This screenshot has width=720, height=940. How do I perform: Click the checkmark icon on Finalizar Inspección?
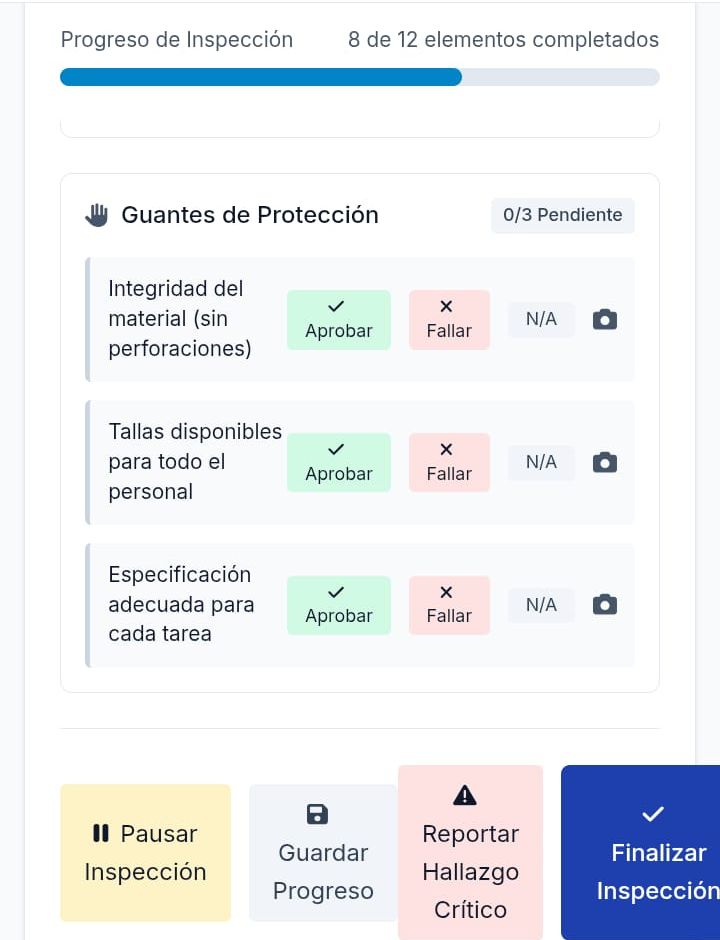point(653,814)
